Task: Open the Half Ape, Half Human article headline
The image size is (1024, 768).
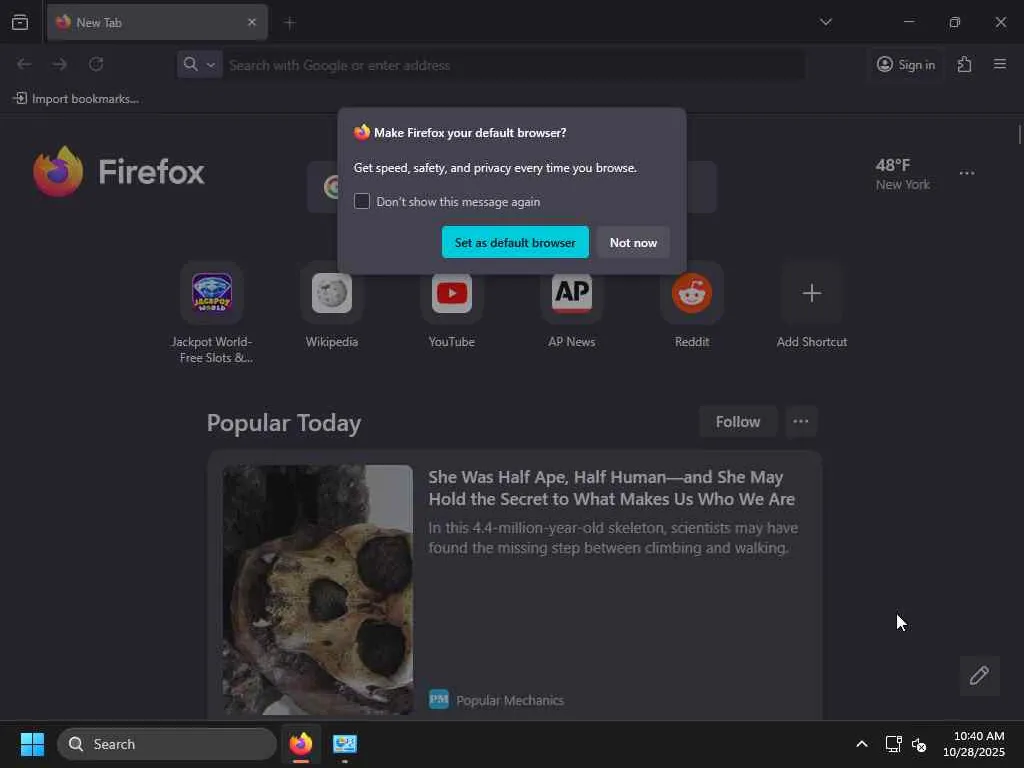Action: [x=611, y=488]
